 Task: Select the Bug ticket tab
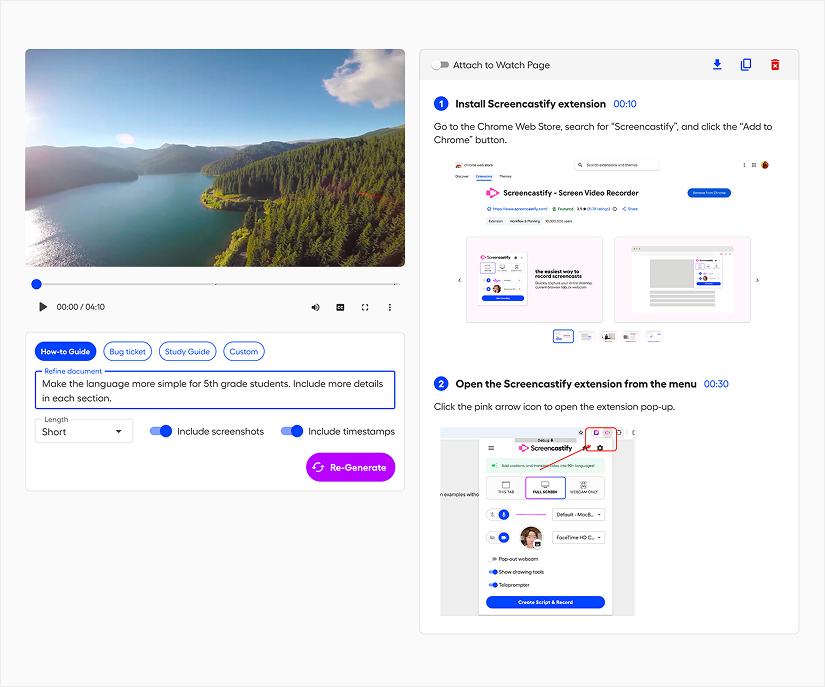pyautogui.click(x=128, y=351)
